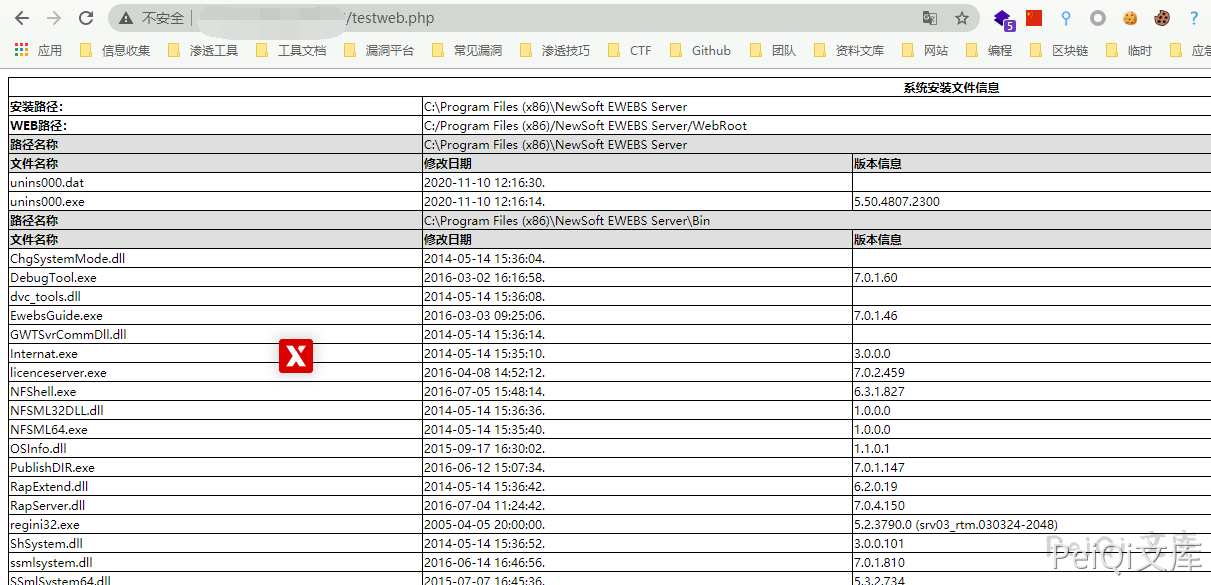Open the CTF bookmark folder

[630, 50]
